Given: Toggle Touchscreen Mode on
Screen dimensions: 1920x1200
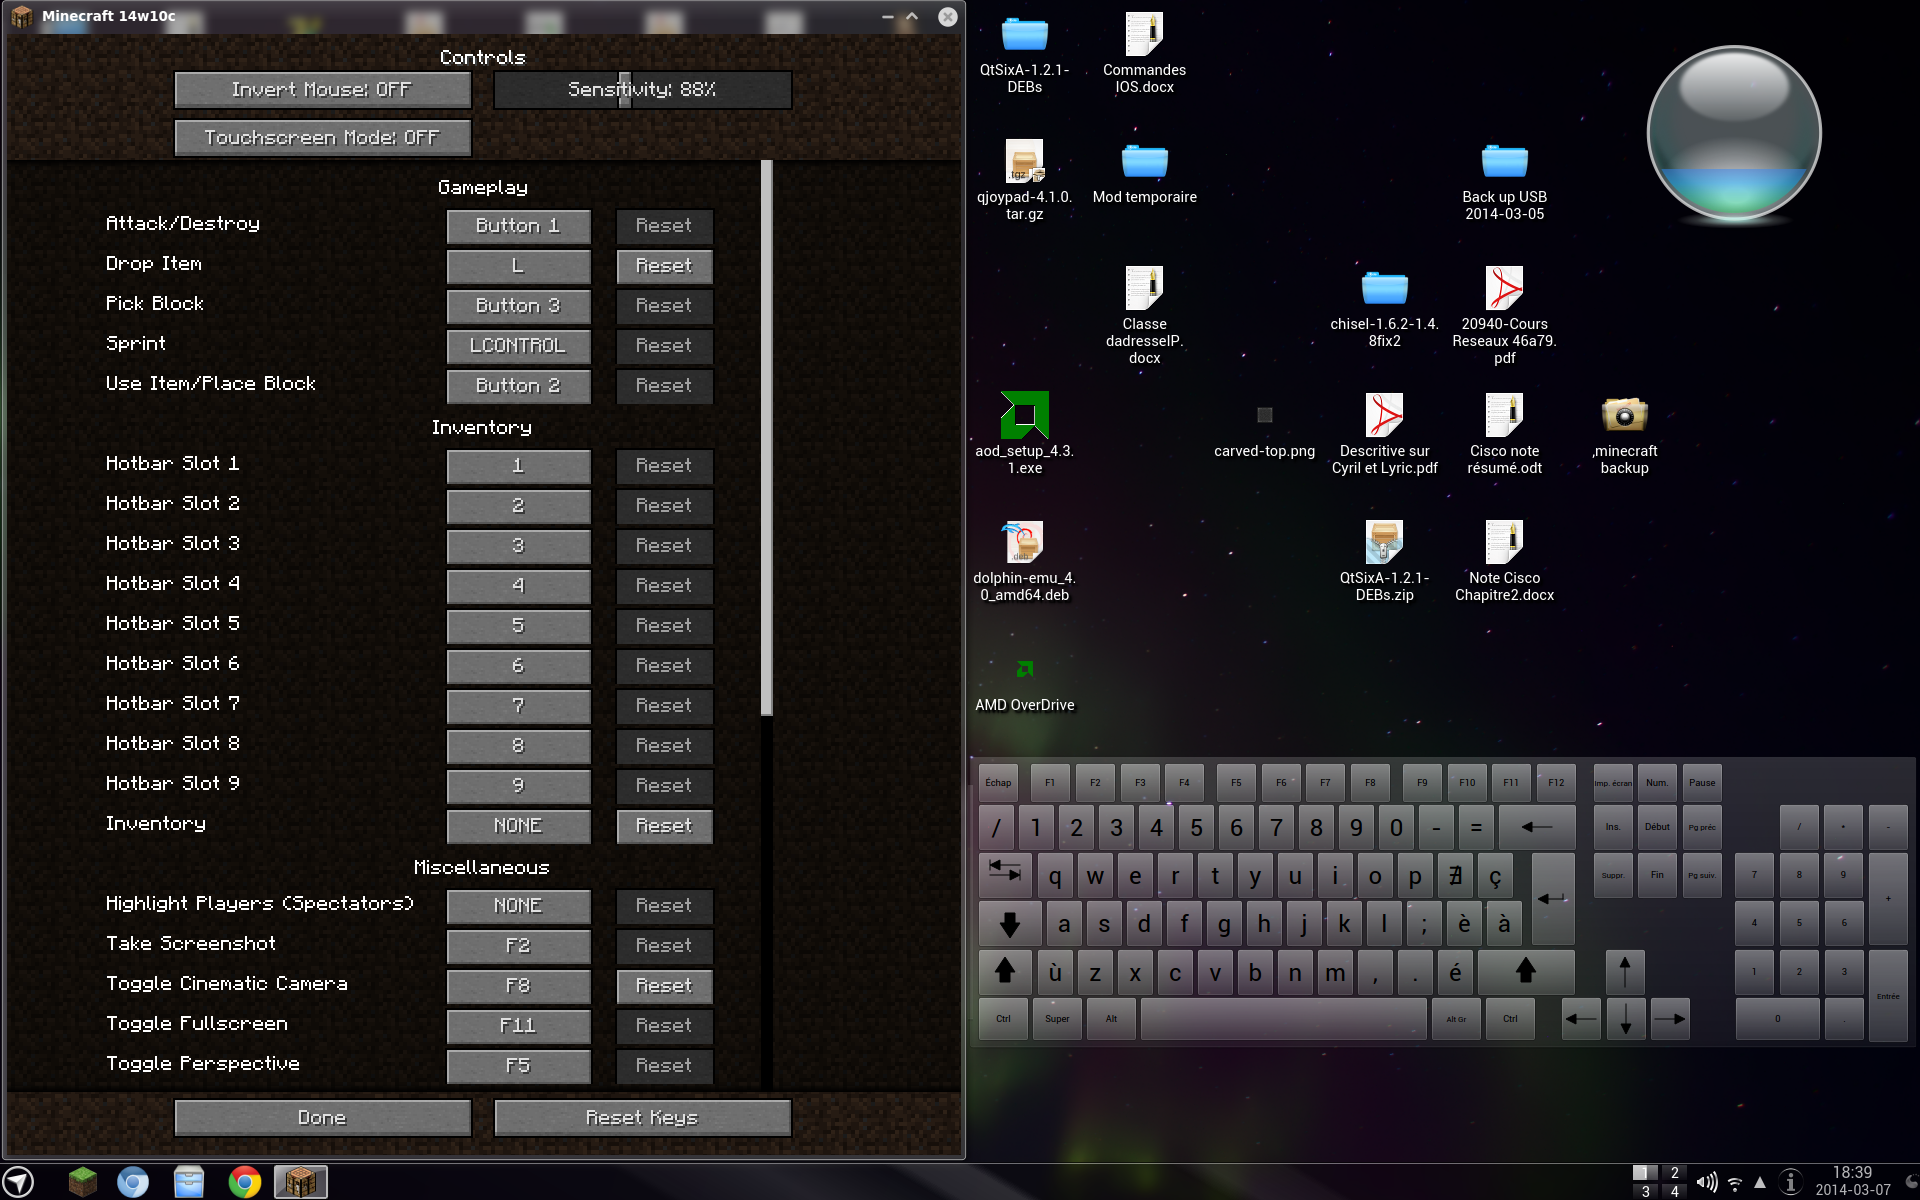Looking at the screenshot, I should coord(322,138).
